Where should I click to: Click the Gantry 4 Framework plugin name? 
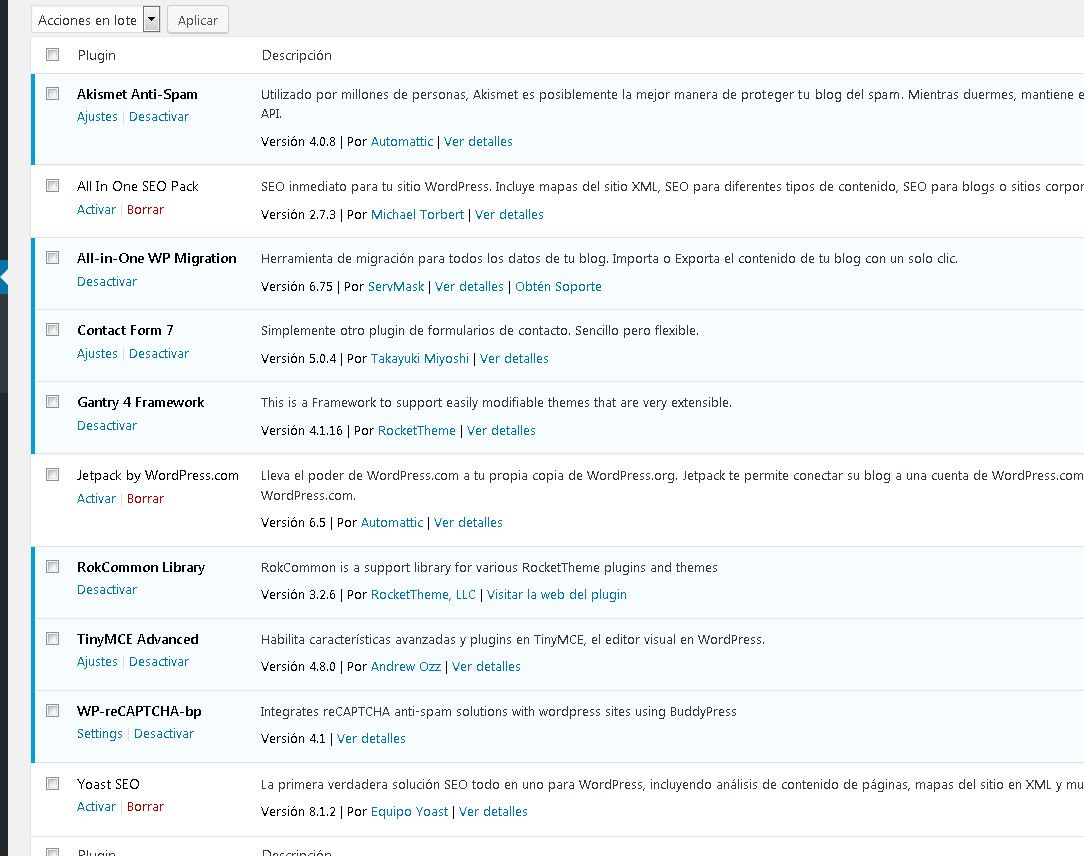140,402
